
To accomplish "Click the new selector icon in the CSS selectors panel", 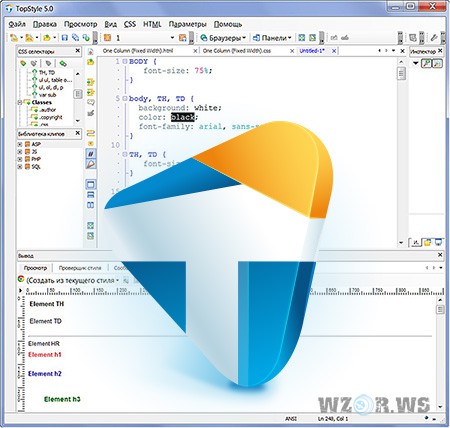I will pos(23,63).
